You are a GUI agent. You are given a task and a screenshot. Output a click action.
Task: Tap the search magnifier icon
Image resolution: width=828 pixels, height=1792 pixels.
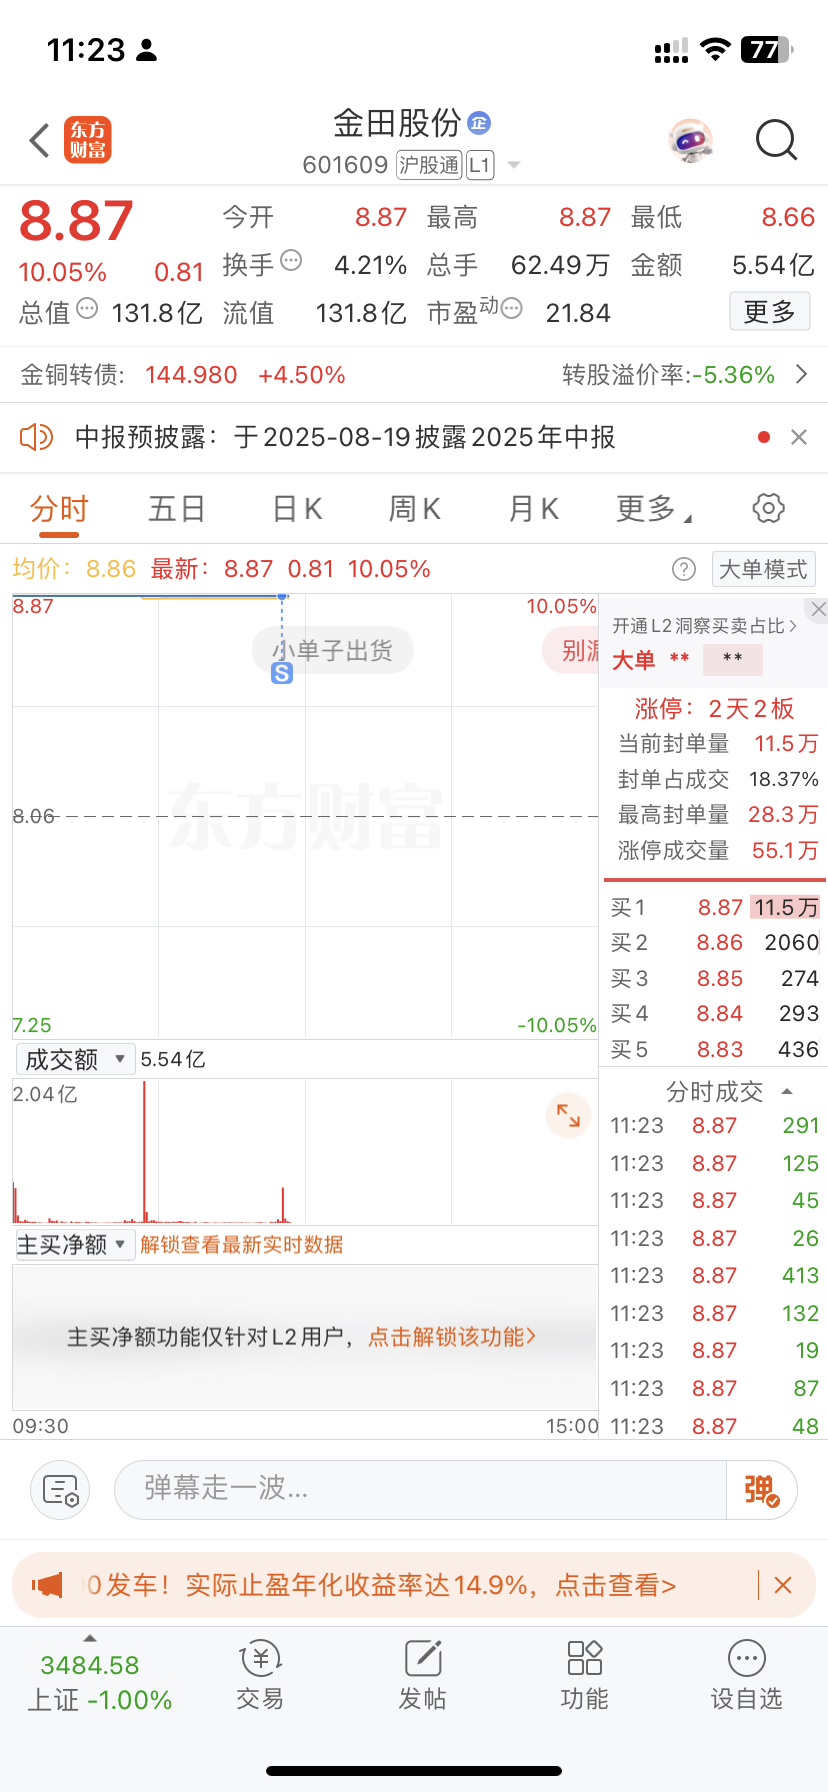coord(776,141)
